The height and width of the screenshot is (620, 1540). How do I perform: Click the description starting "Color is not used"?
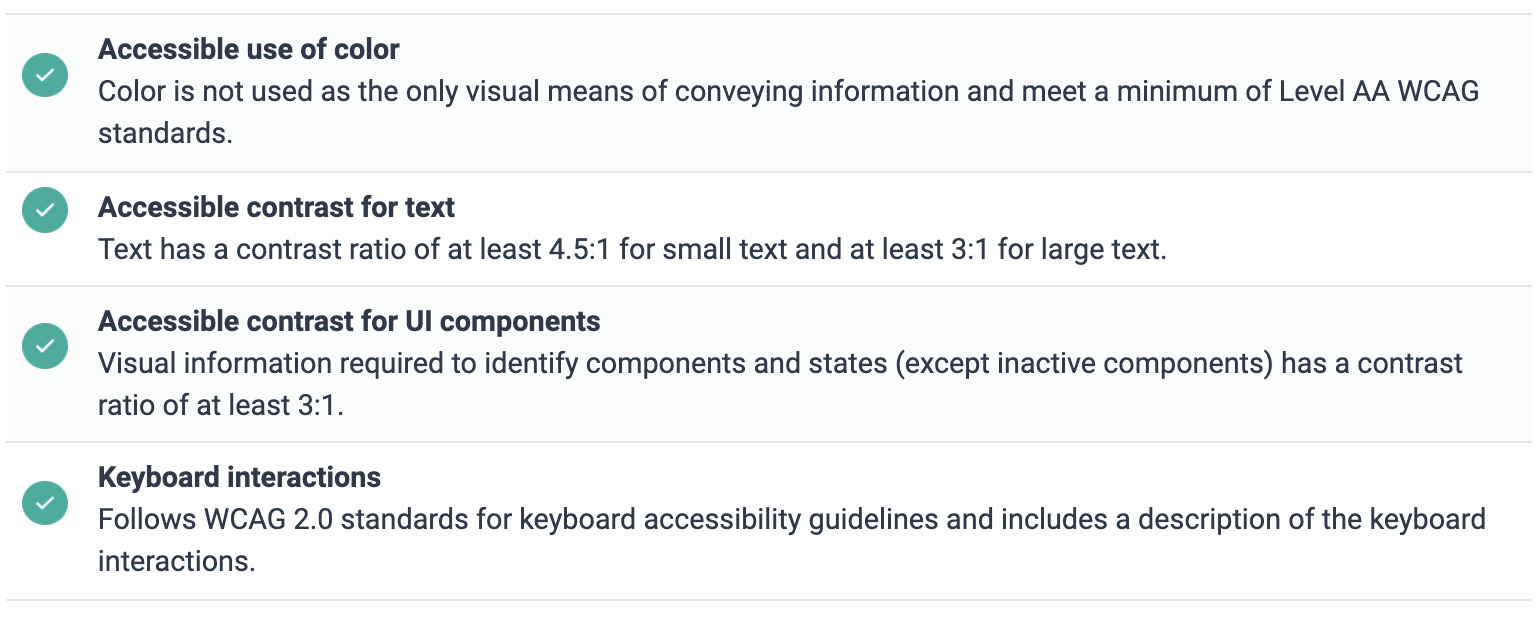[788, 91]
